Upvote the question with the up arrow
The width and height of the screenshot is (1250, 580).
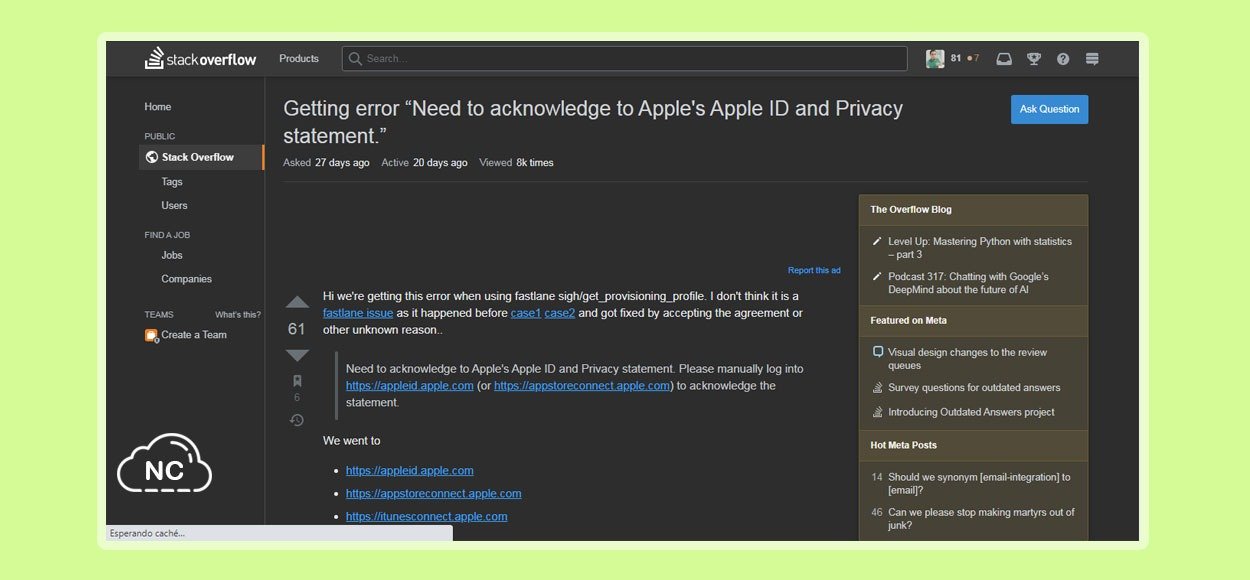(x=297, y=303)
